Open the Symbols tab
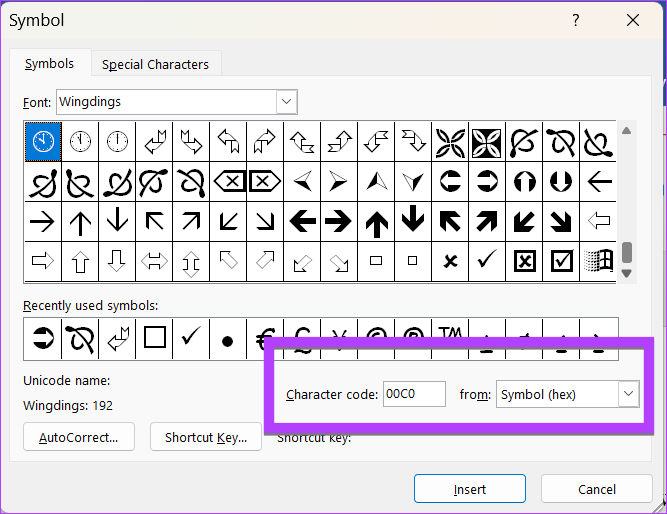 coord(49,64)
